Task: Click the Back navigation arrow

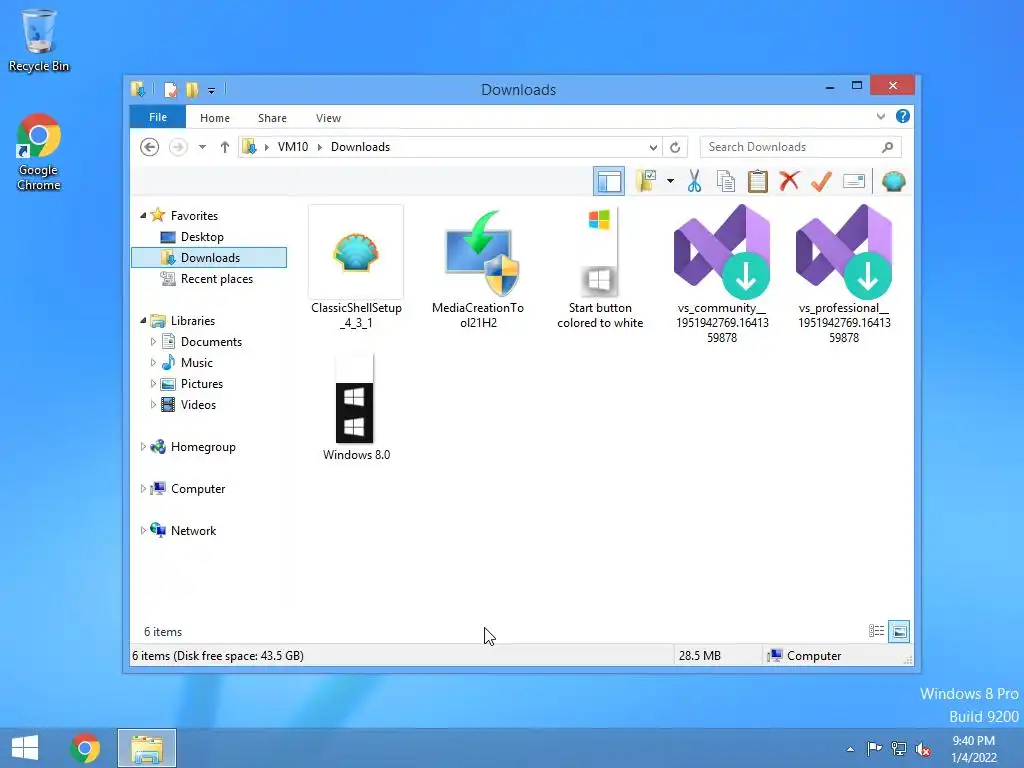Action: [x=150, y=147]
